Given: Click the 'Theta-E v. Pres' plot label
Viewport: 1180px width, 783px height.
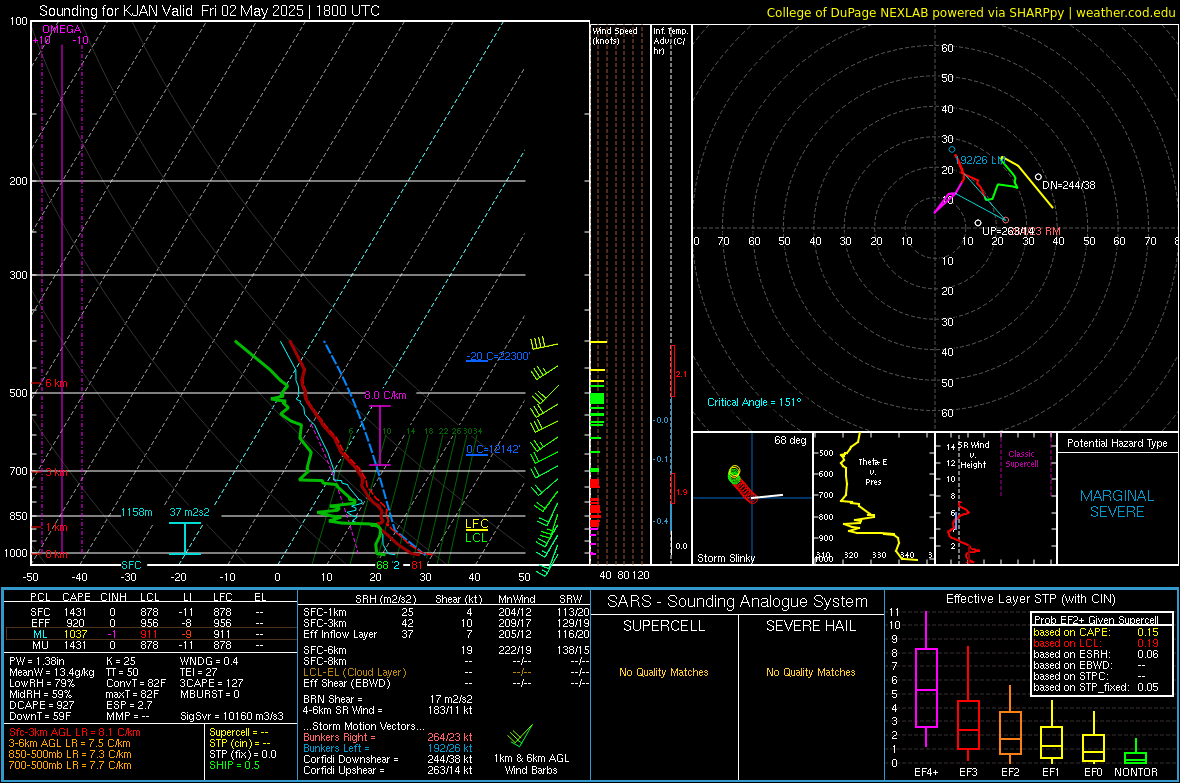Looking at the screenshot, I should (x=873, y=471).
